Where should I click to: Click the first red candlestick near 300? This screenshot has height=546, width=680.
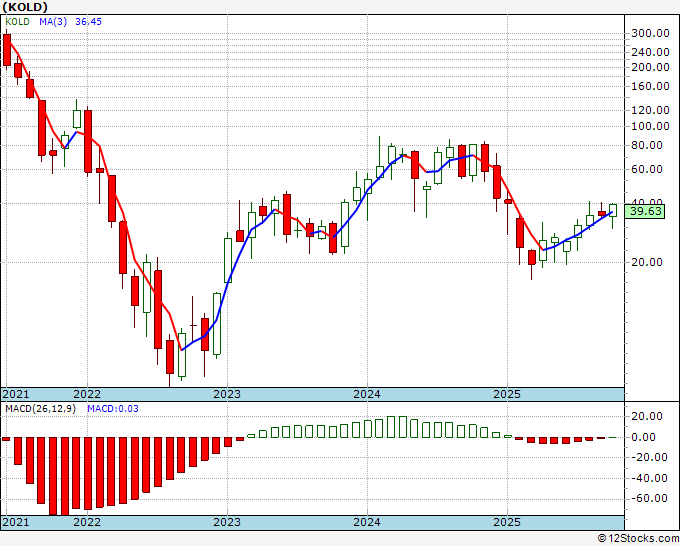coord(7,50)
